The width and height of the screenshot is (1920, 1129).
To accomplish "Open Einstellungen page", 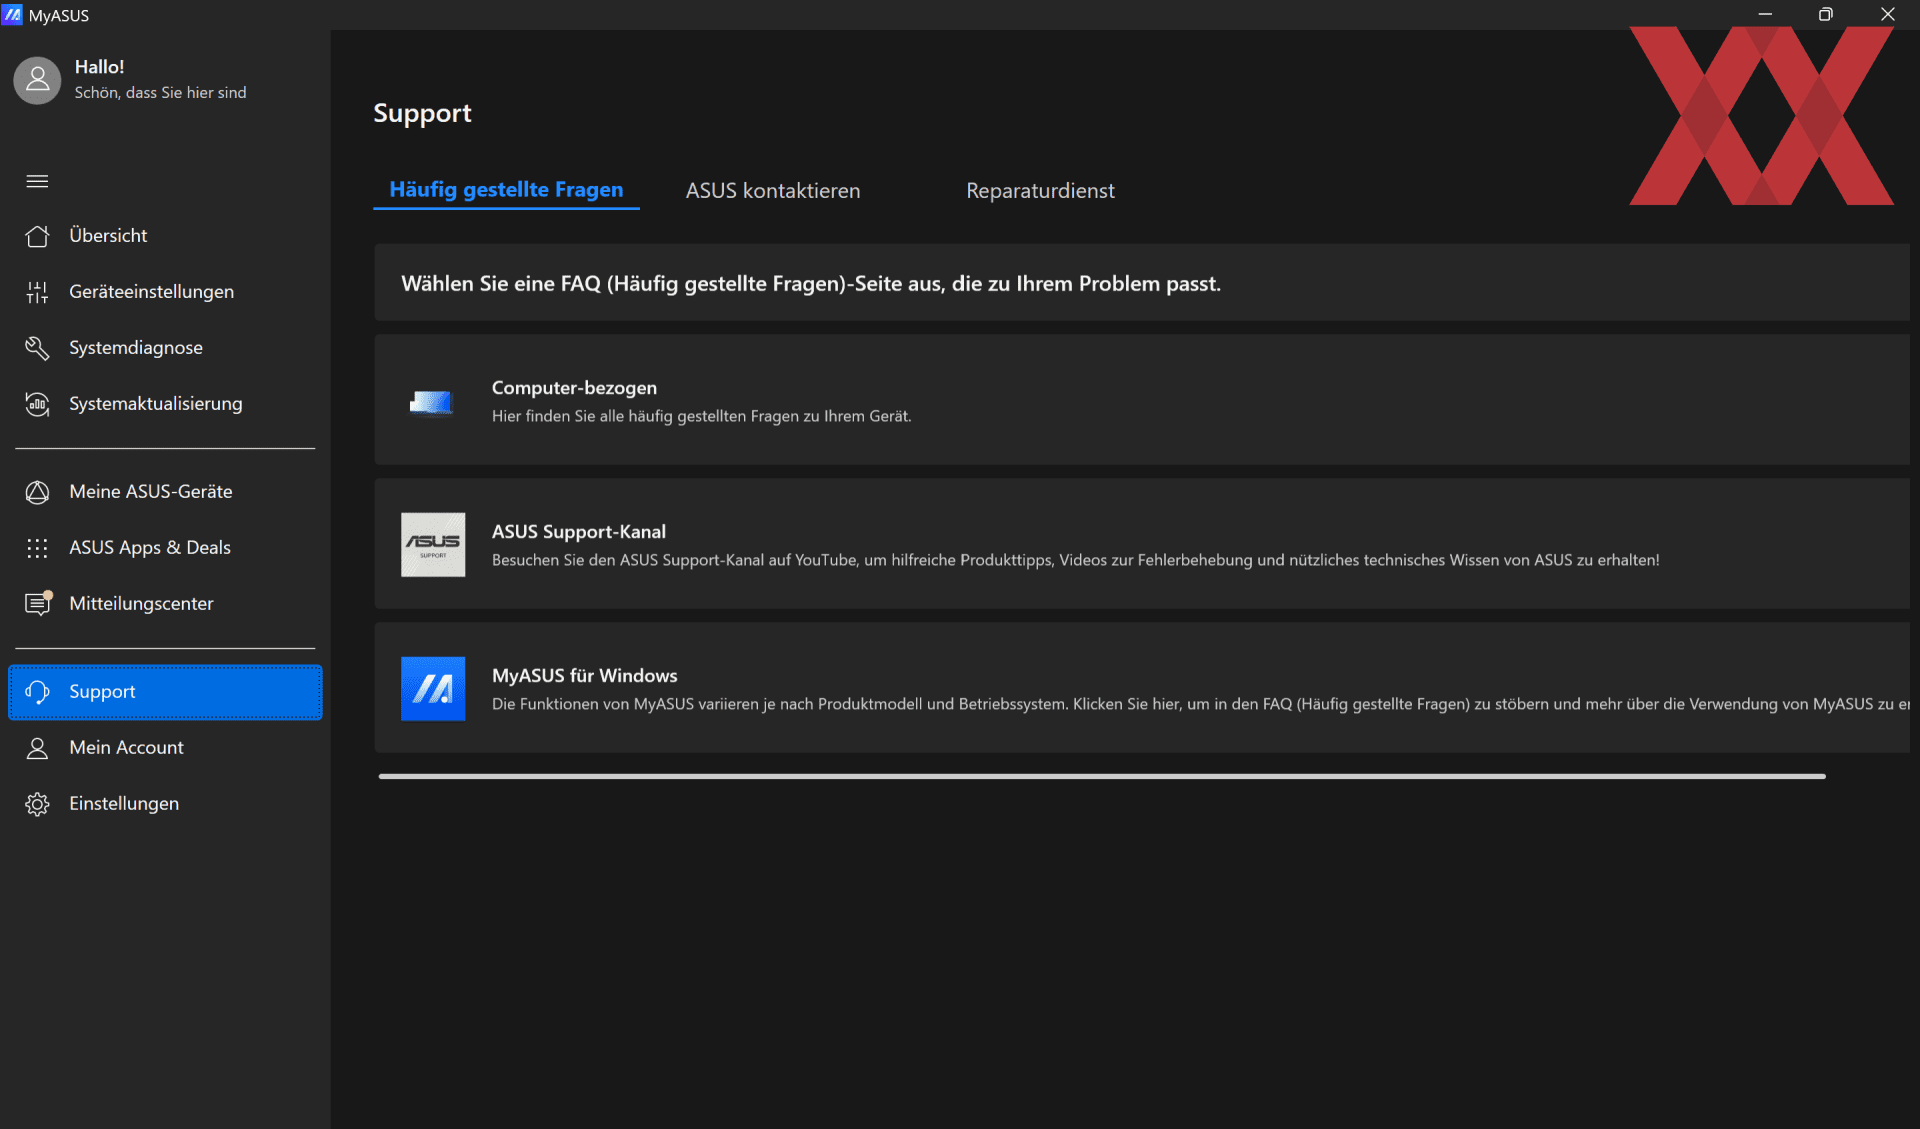I will [x=165, y=804].
